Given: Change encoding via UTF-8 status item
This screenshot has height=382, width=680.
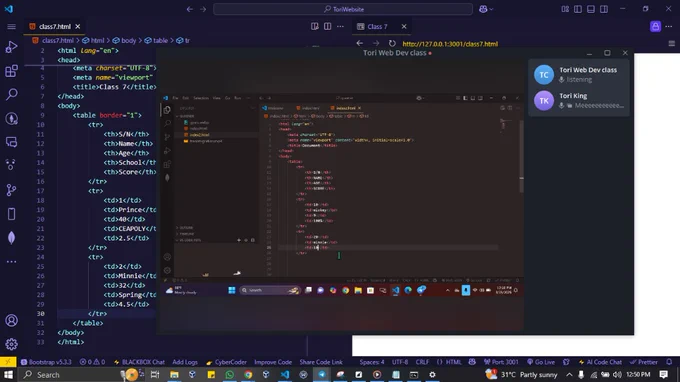Looking at the screenshot, I should click(400, 362).
